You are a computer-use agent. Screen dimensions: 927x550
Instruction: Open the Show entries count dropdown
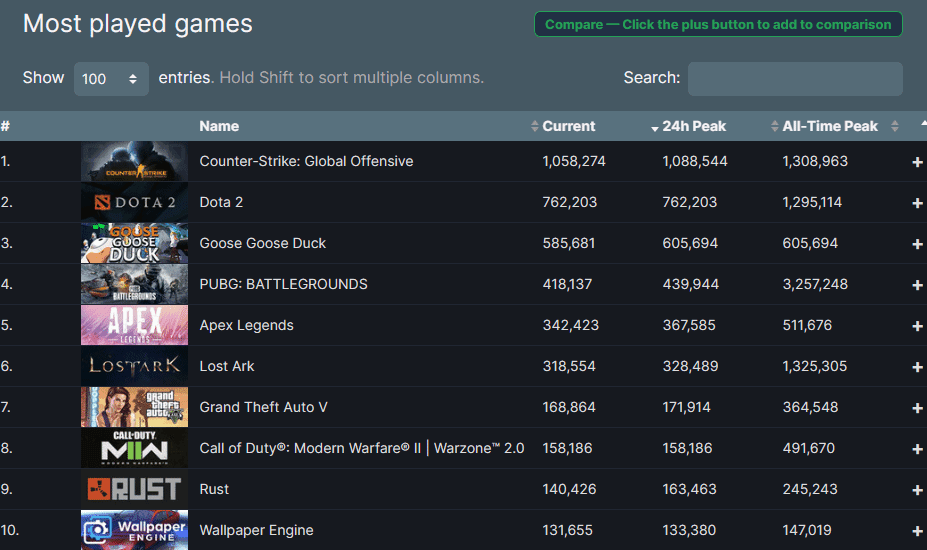111,79
